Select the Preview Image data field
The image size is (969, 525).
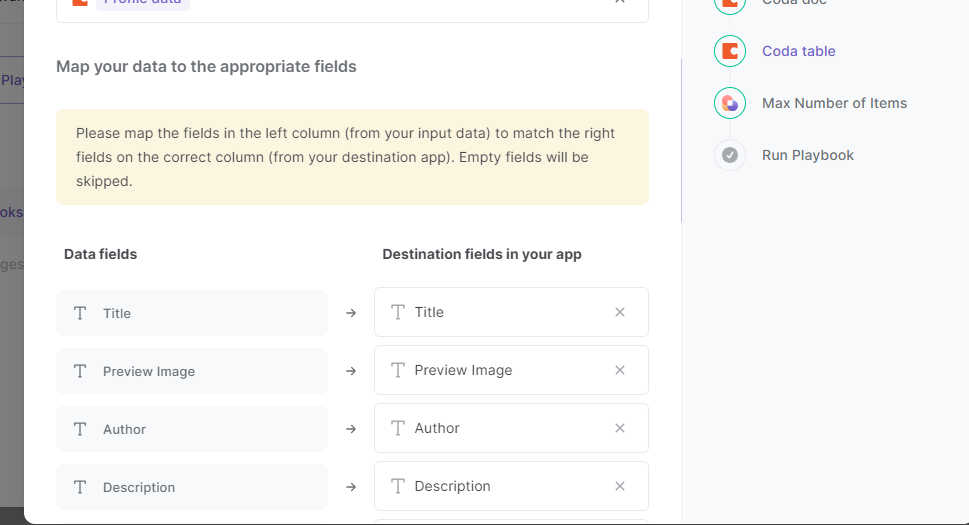192,371
